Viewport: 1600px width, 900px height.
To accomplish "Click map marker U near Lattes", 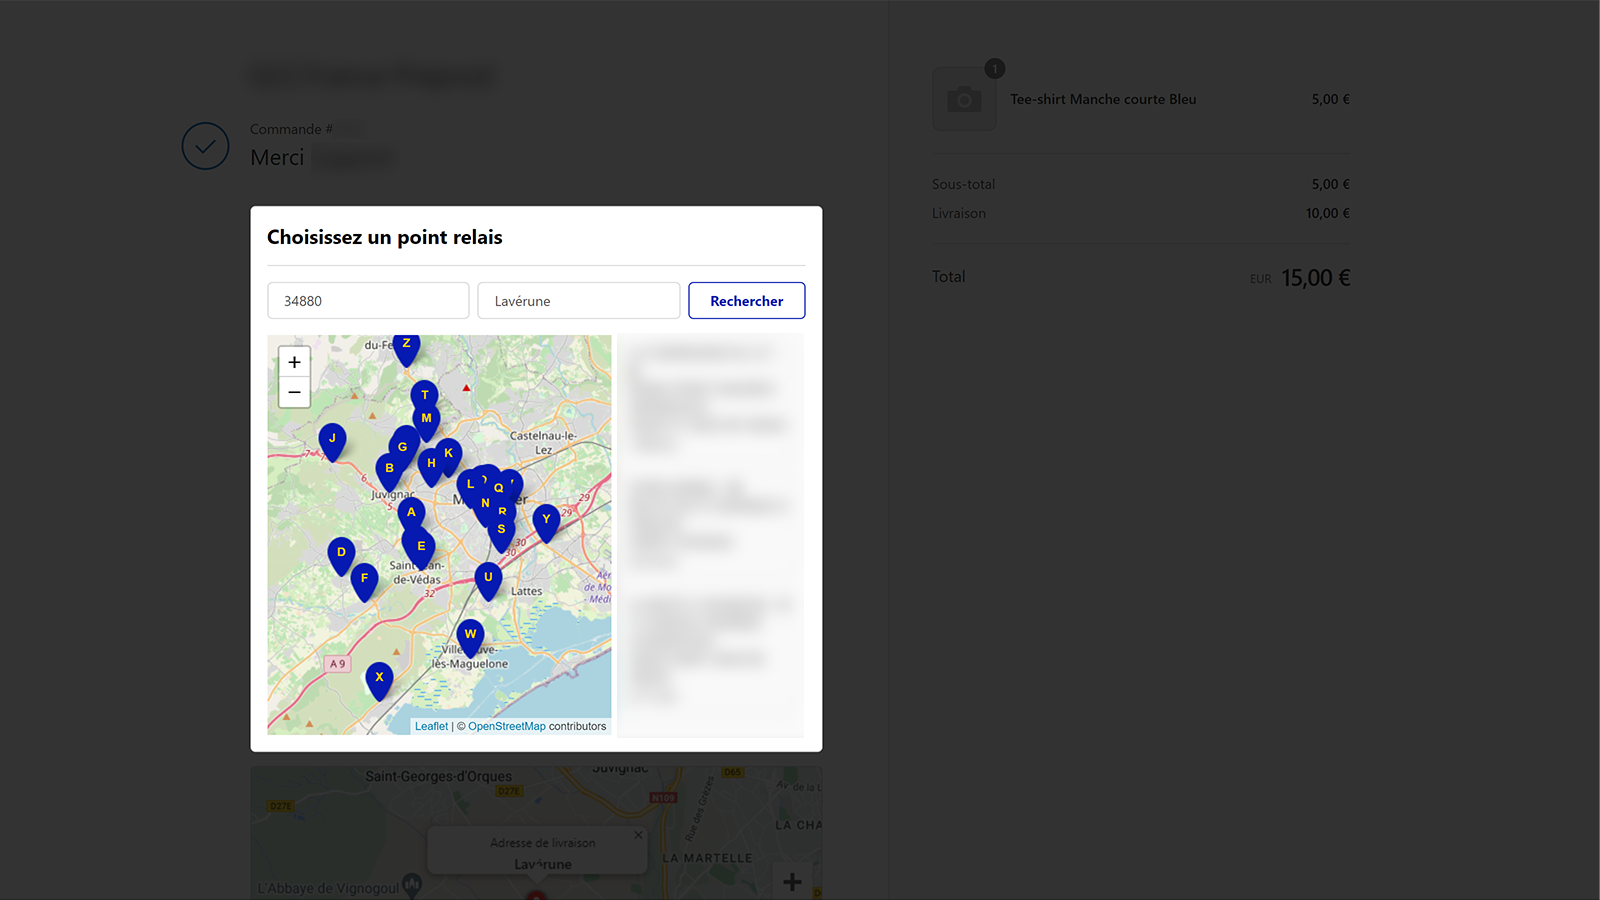I will tap(488, 580).
